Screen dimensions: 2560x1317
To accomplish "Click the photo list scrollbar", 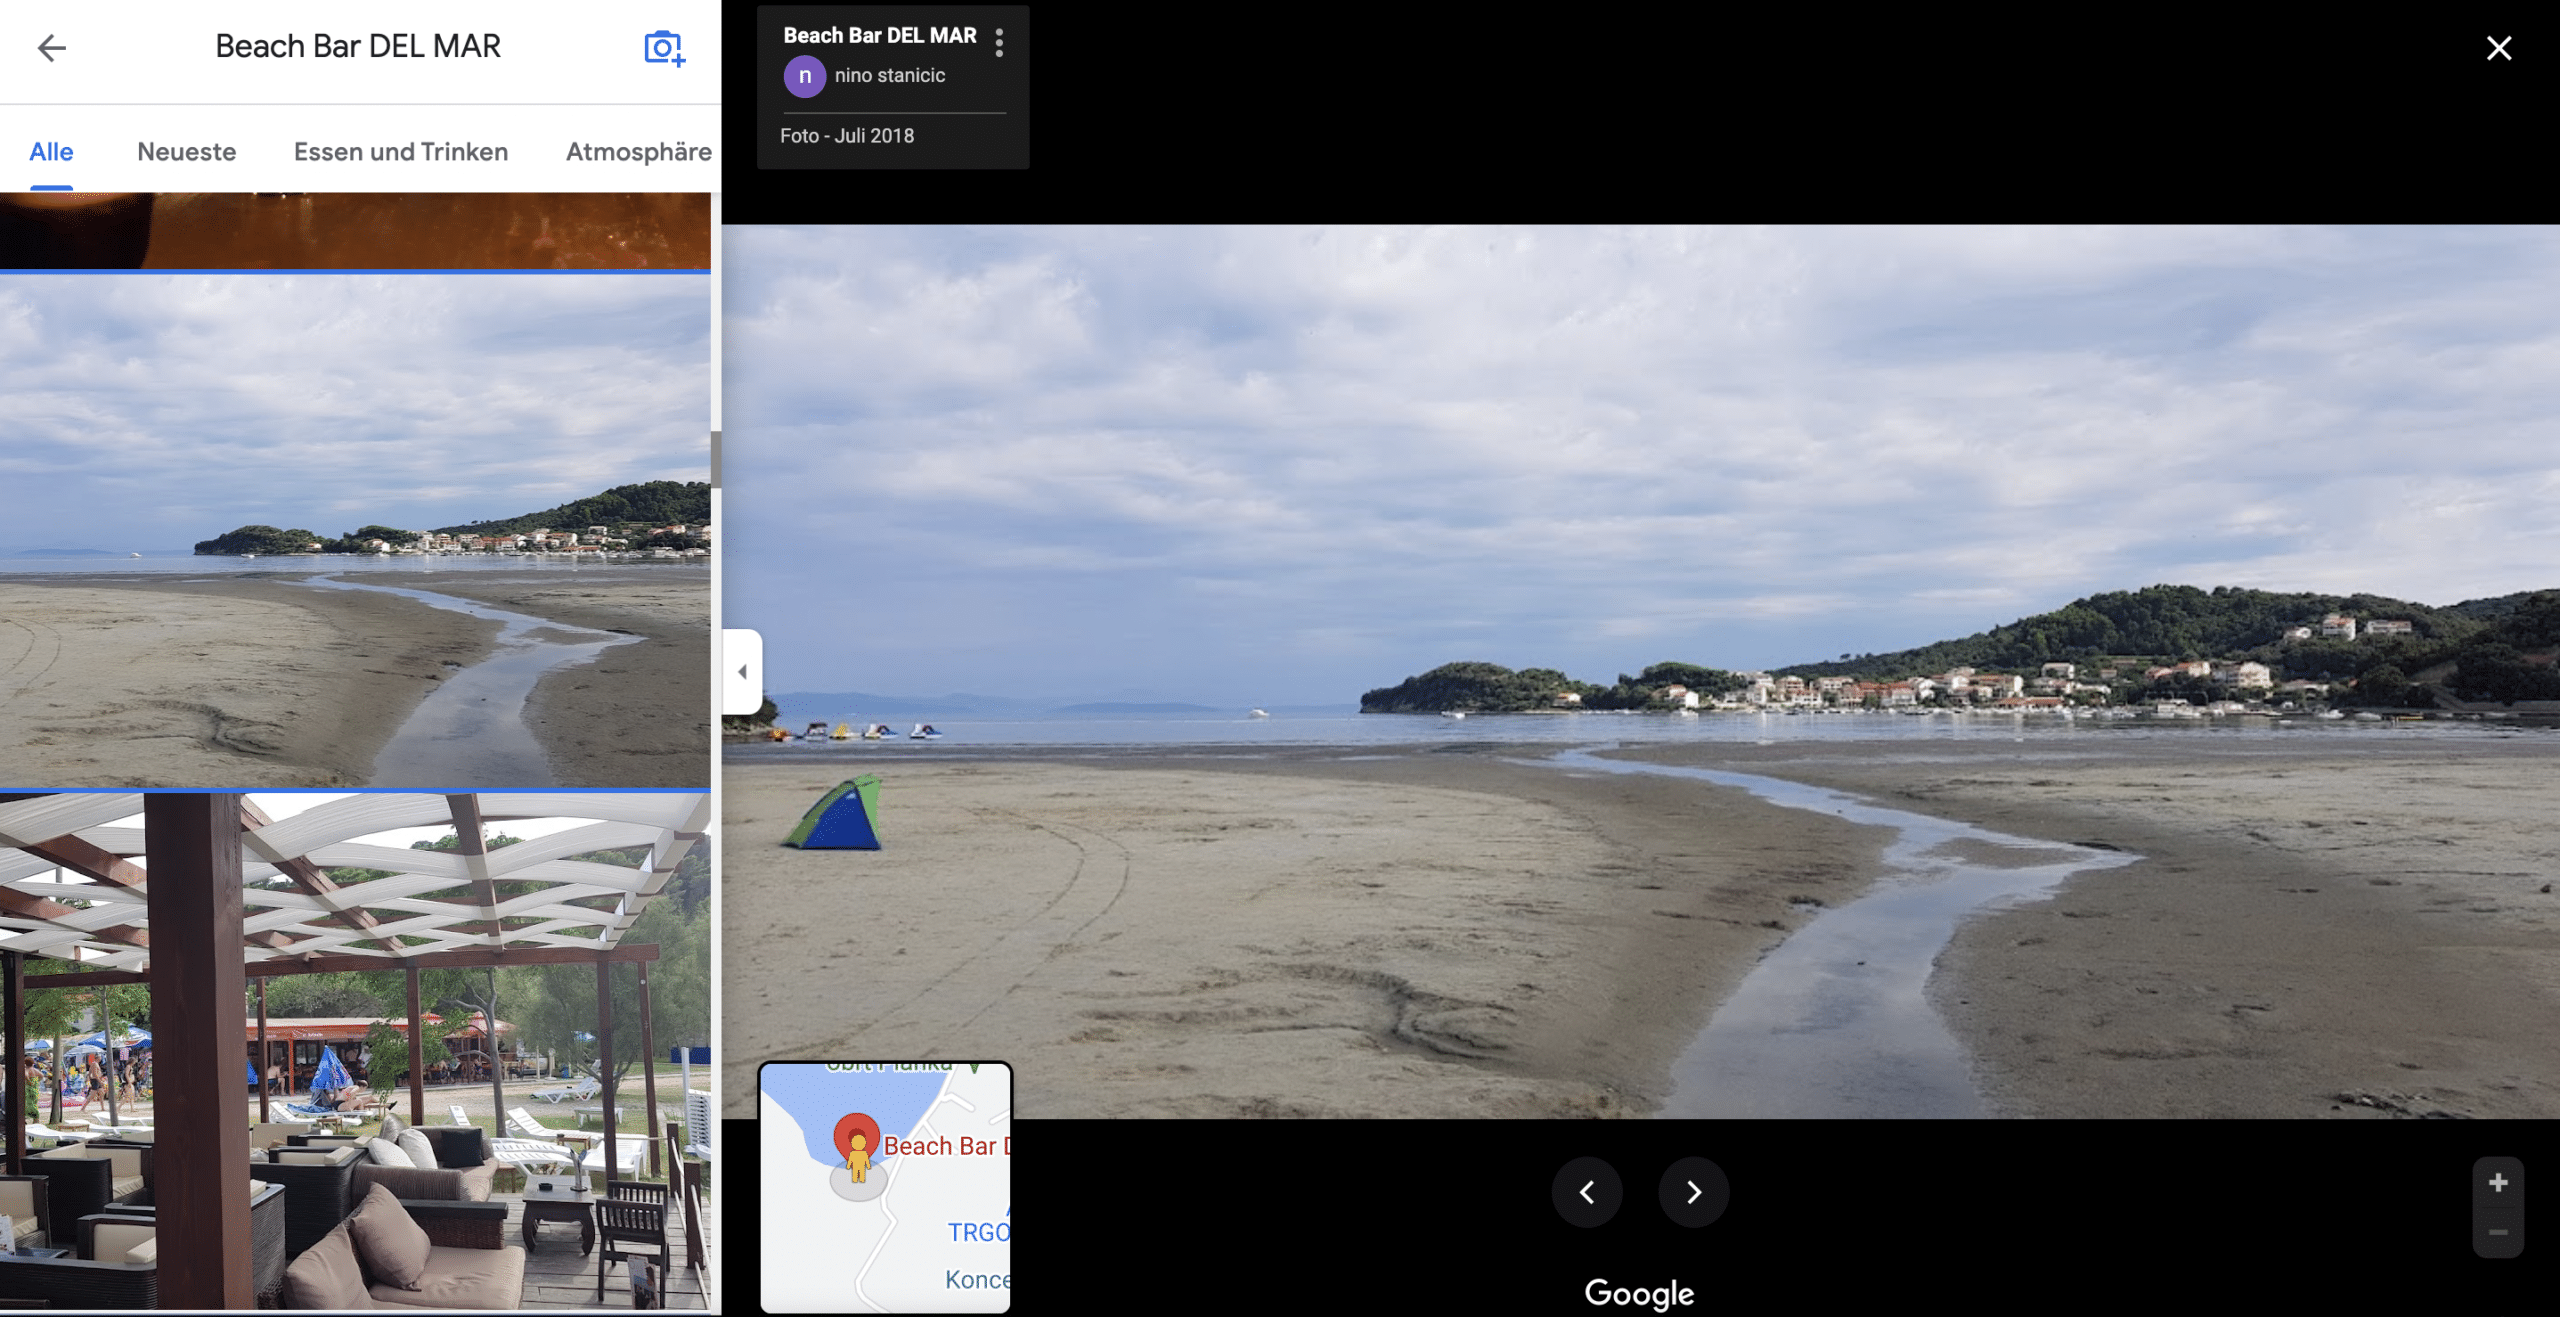I will click(x=716, y=459).
